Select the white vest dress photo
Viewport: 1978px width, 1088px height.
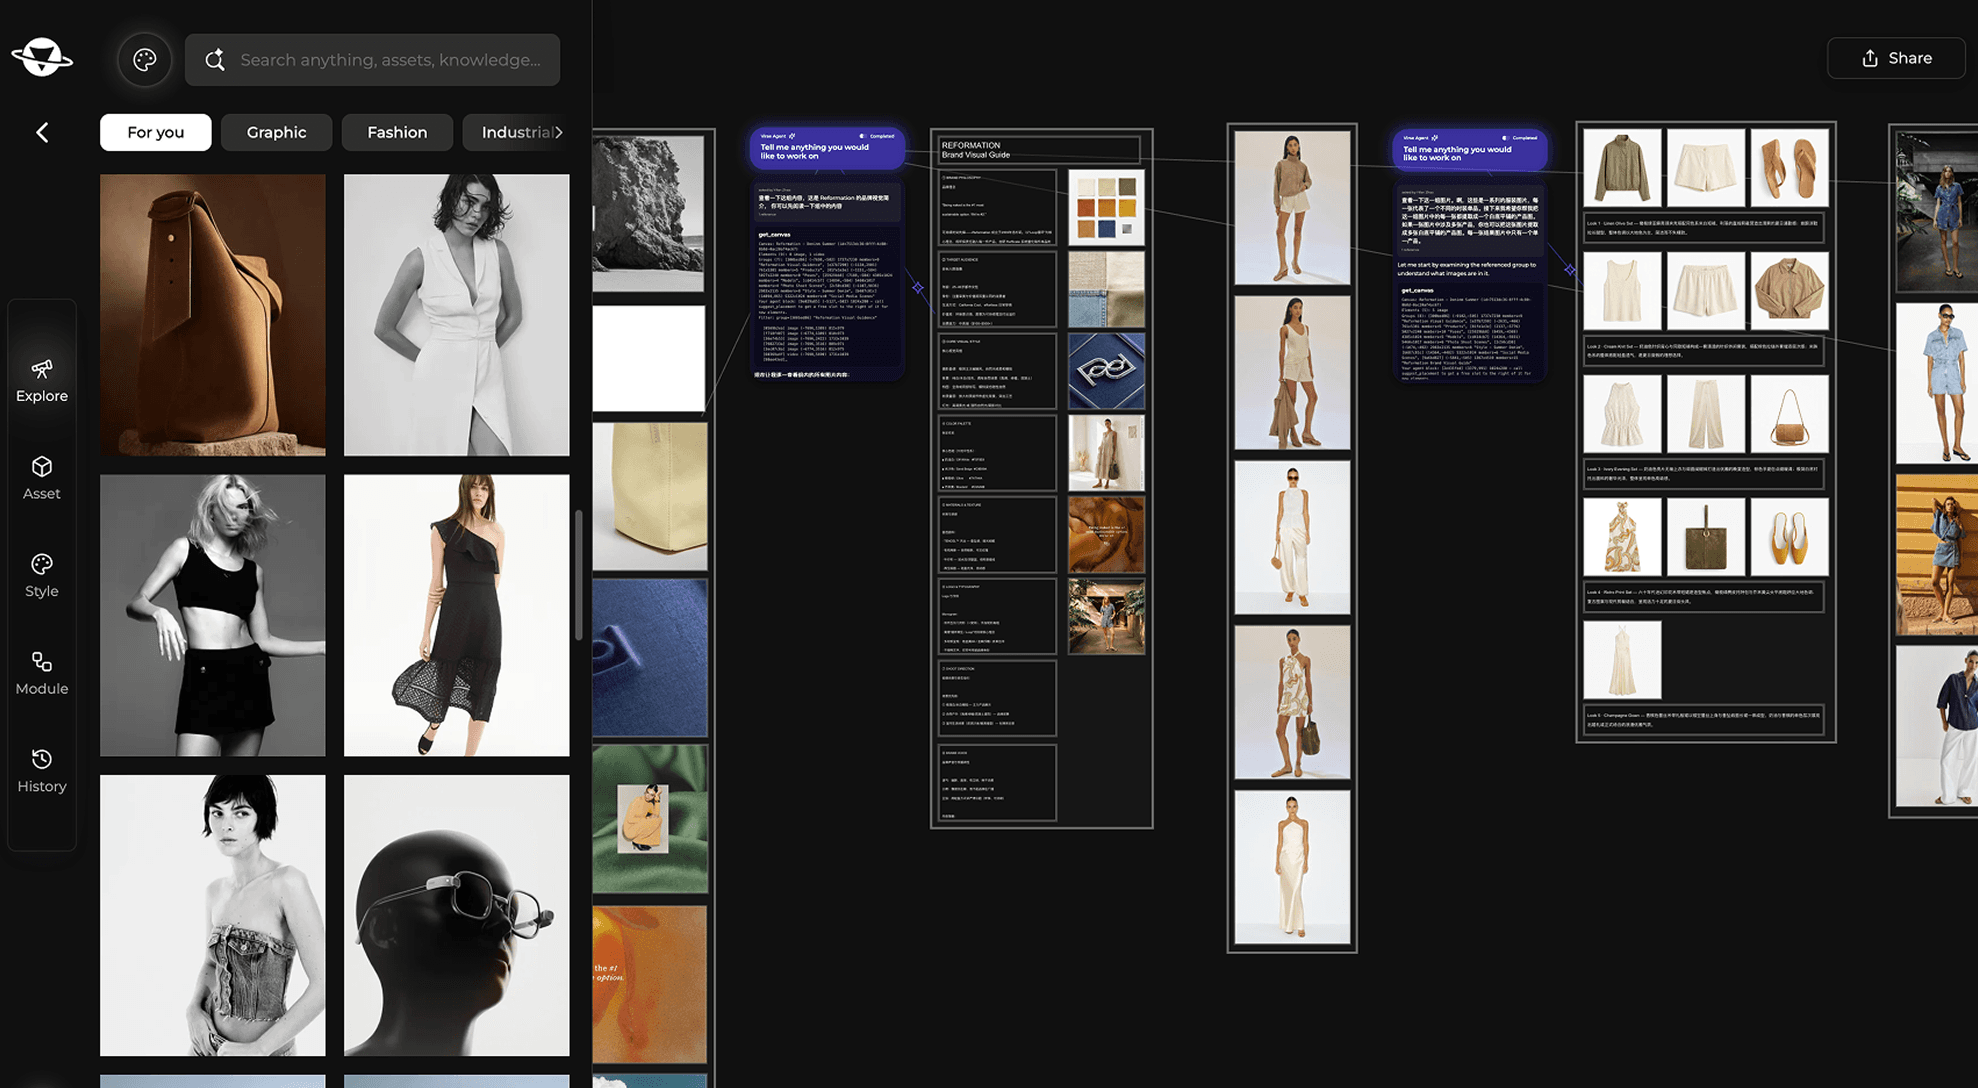tap(457, 315)
